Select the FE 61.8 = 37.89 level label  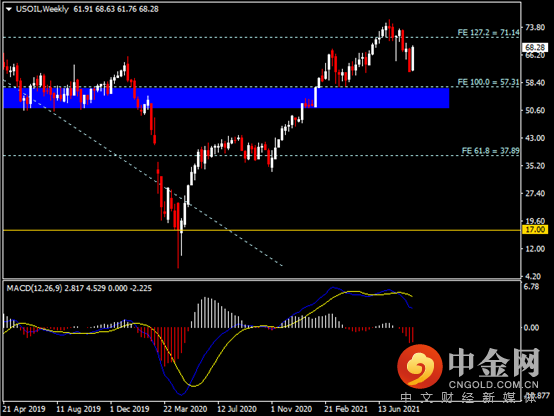(x=490, y=151)
